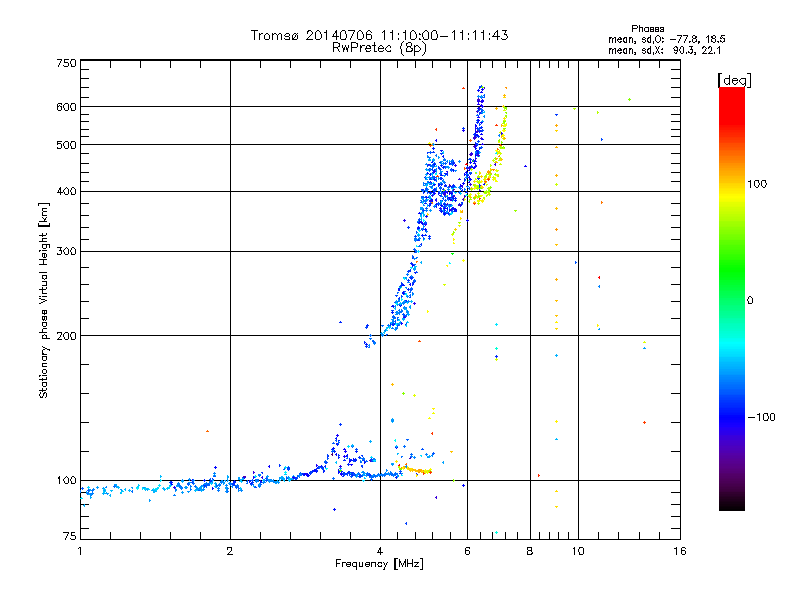Viewport: 800px width, 600px height.
Task: Click the y-axis tick label '750'
Action: 66,63
